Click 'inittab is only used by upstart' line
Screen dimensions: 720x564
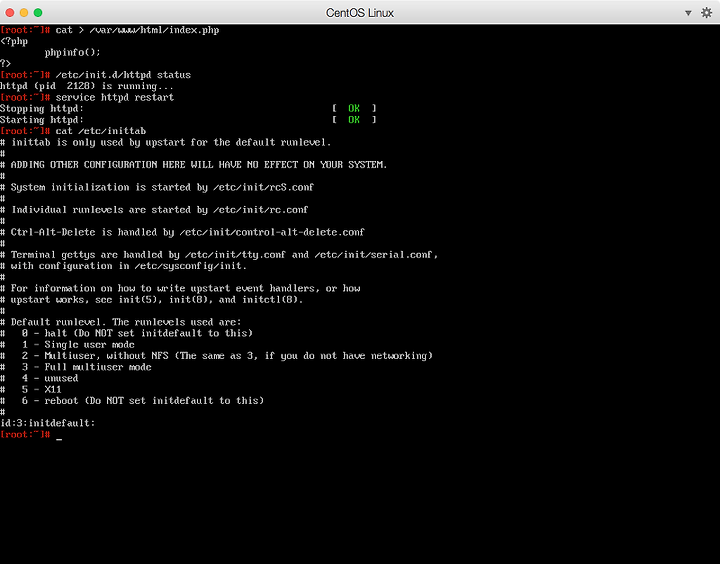pyautogui.click(x=165, y=142)
